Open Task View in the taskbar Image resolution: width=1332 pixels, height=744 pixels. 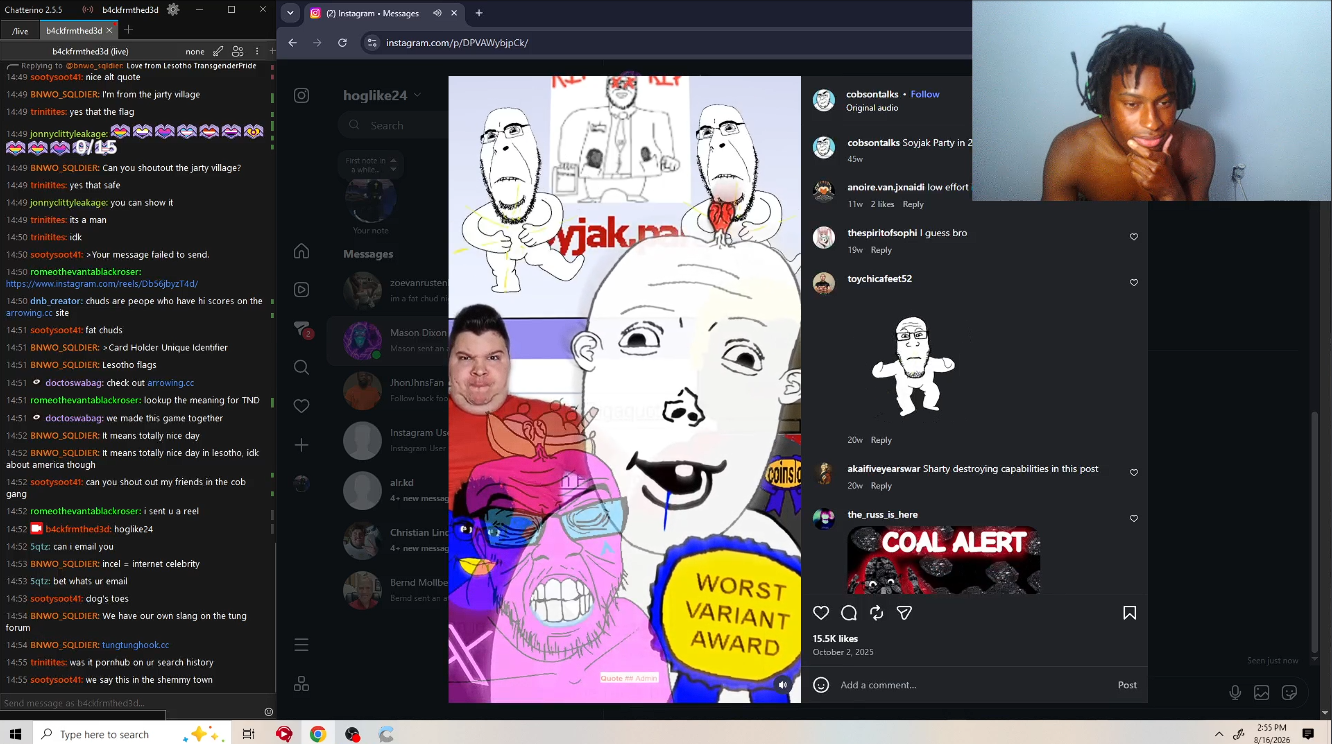click(x=248, y=734)
